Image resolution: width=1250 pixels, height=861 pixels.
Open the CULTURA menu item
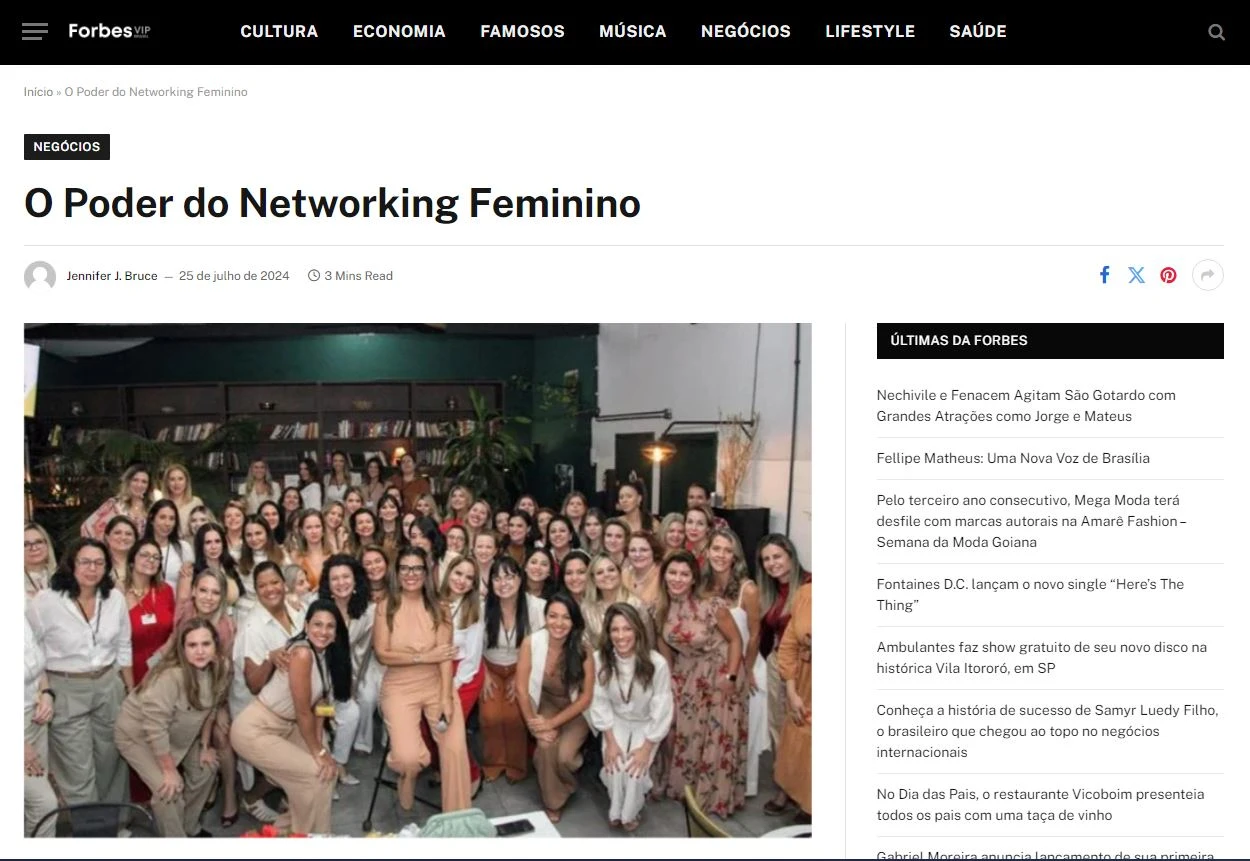279,32
